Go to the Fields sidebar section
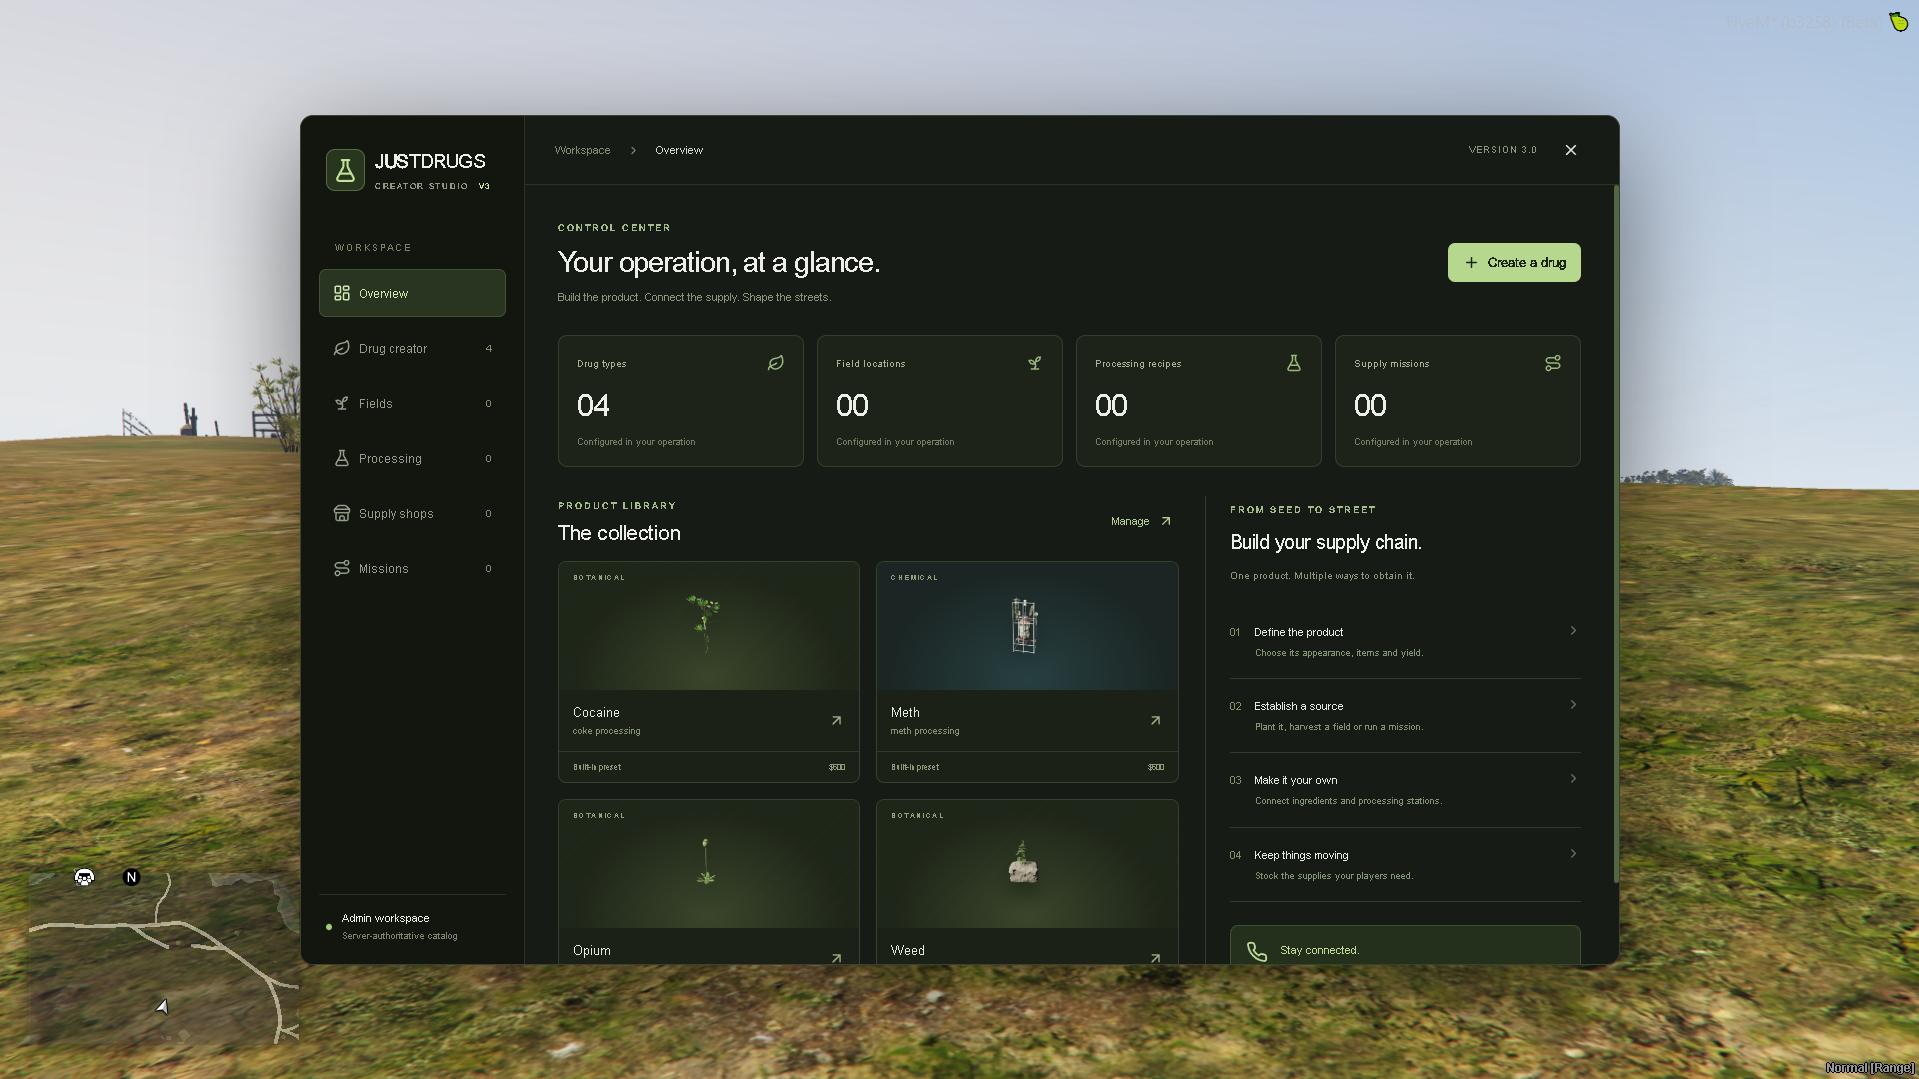Viewport: 1919px width, 1079px height. tap(412, 403)
